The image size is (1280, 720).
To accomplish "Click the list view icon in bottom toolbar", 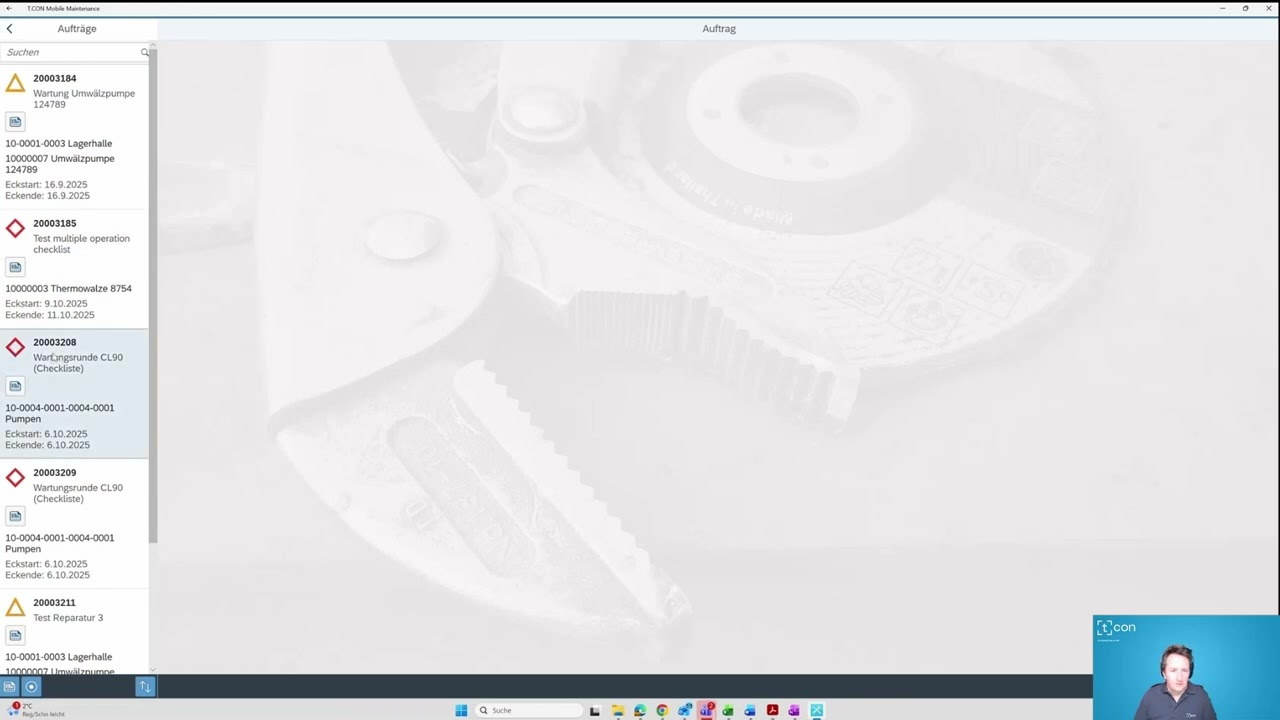I will [x=9, y=686].
